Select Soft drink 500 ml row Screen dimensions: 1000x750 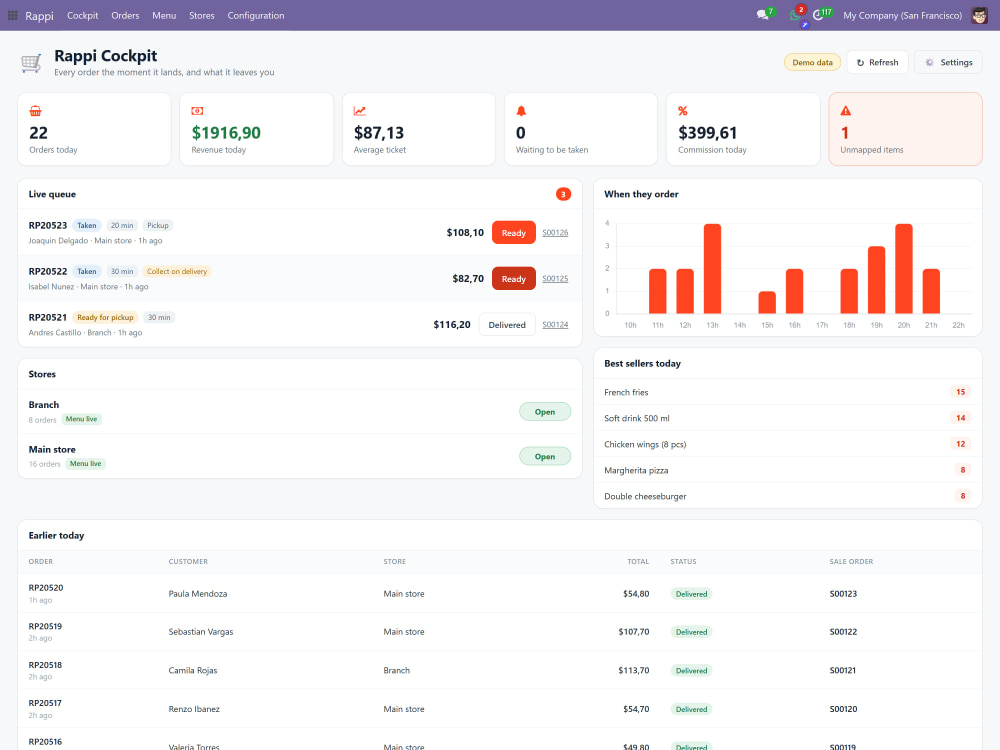click(787, 418)
